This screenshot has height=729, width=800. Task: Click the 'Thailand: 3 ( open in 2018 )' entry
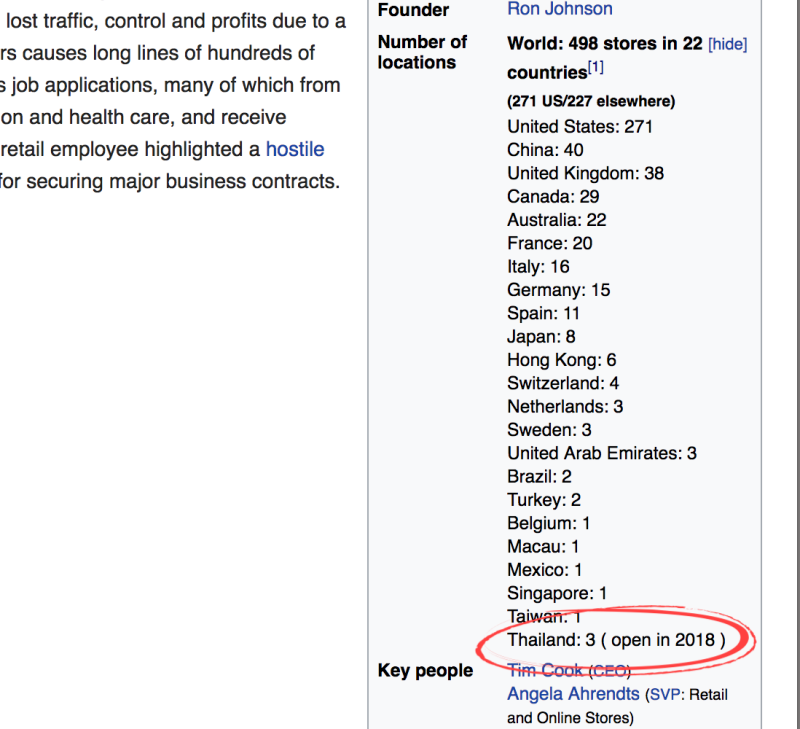point(616,640)
